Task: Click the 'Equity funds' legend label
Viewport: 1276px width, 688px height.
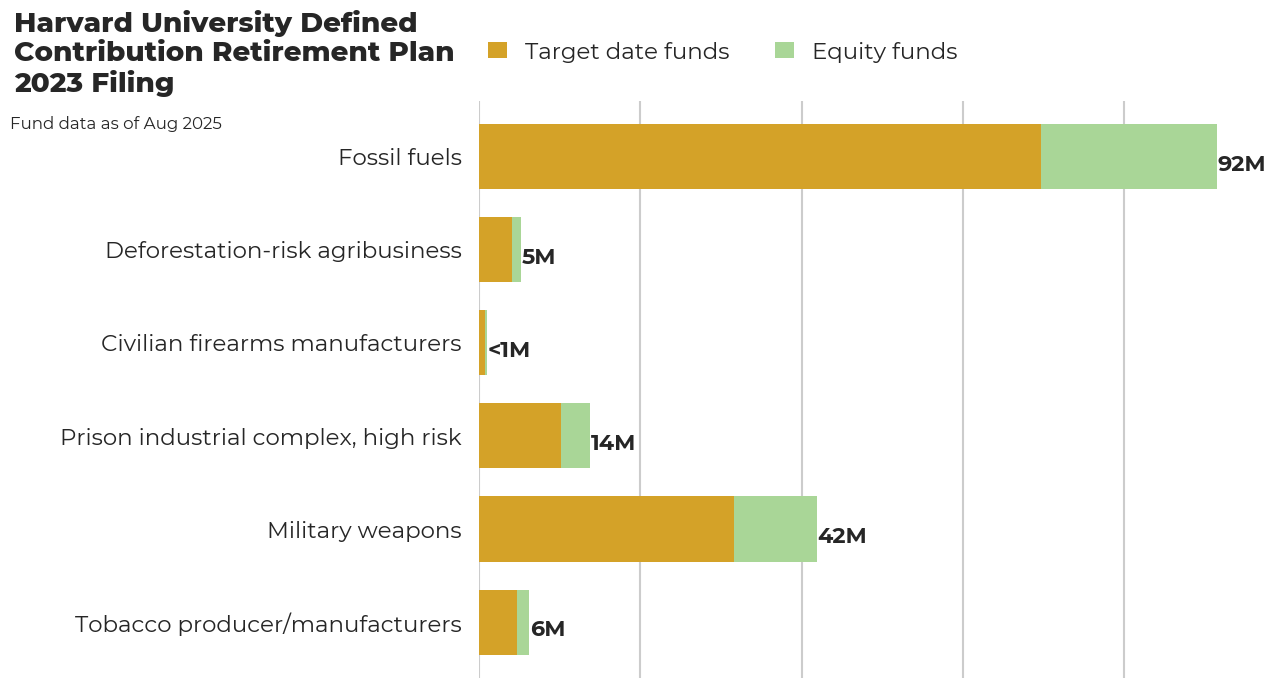Action: (x=885, y=51)
